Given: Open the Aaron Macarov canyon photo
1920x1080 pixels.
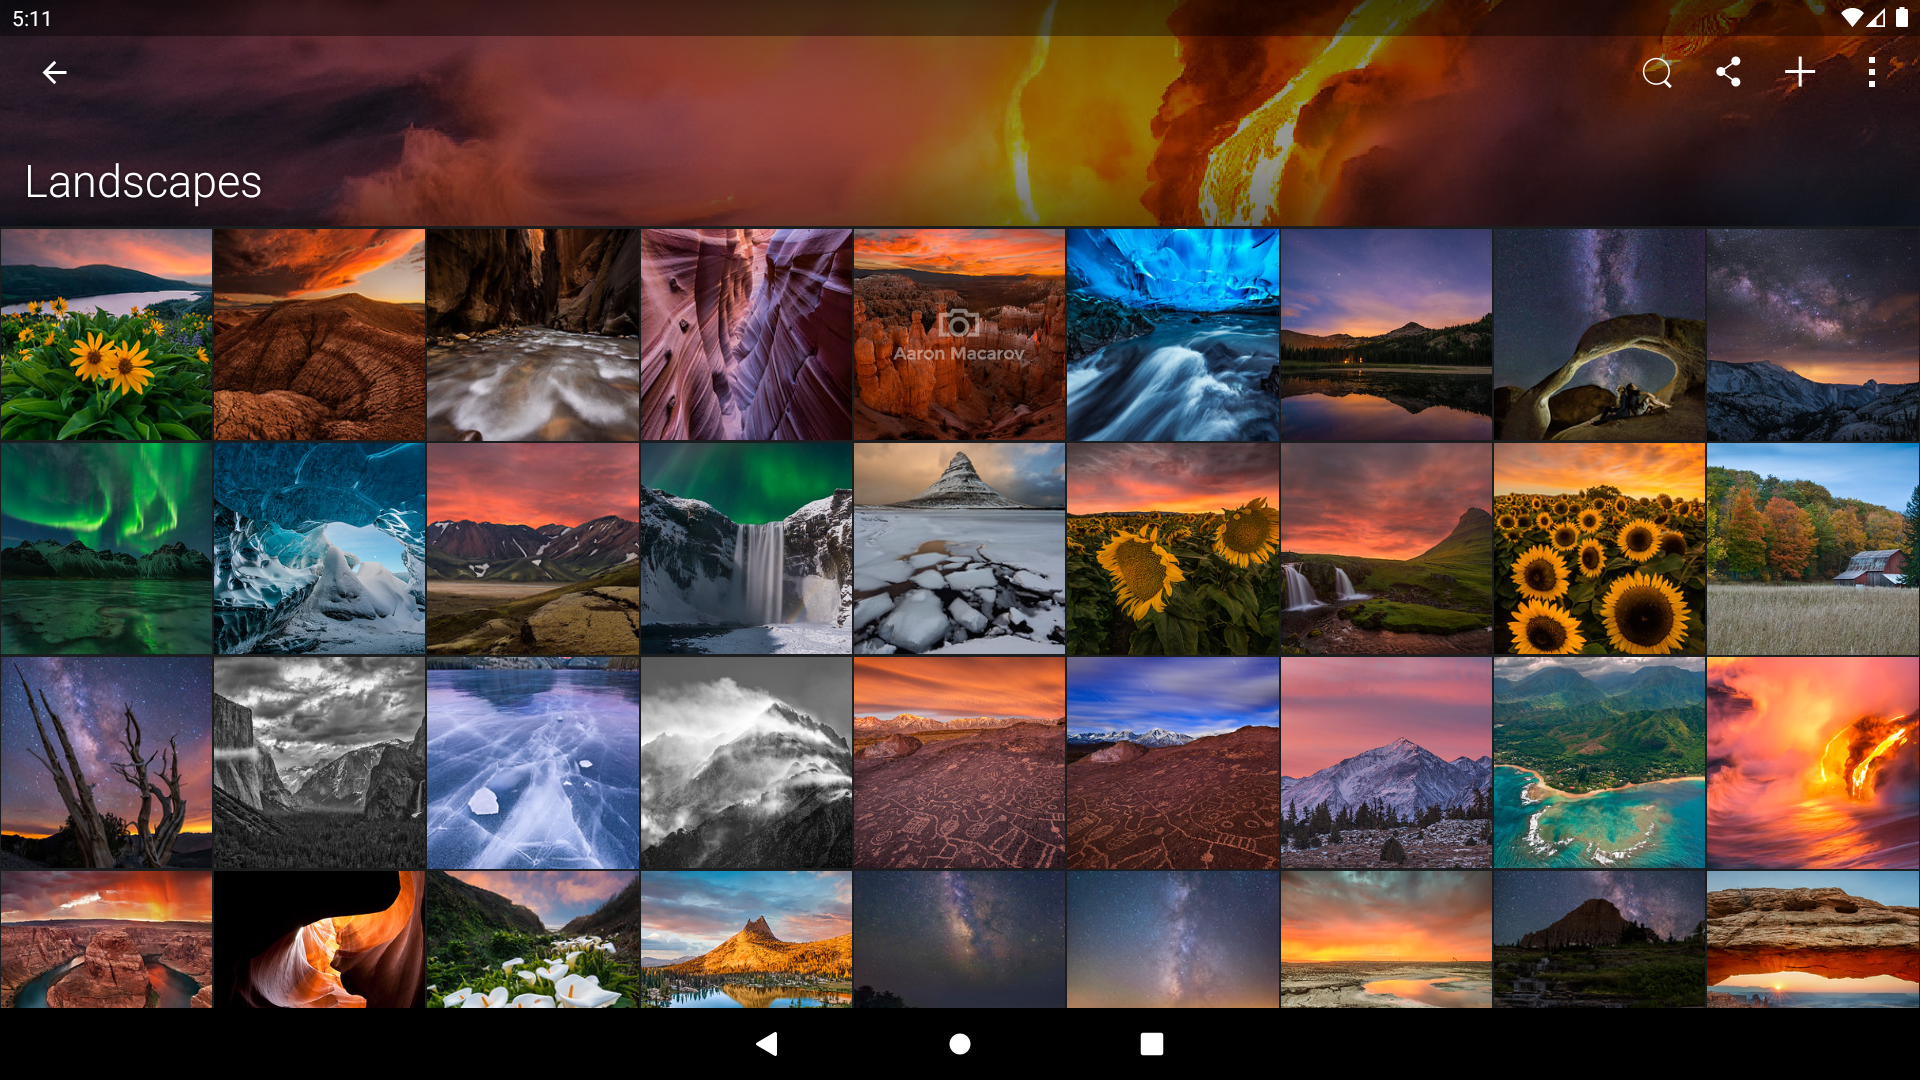Looking at the screenshot, I should point(959,335).
